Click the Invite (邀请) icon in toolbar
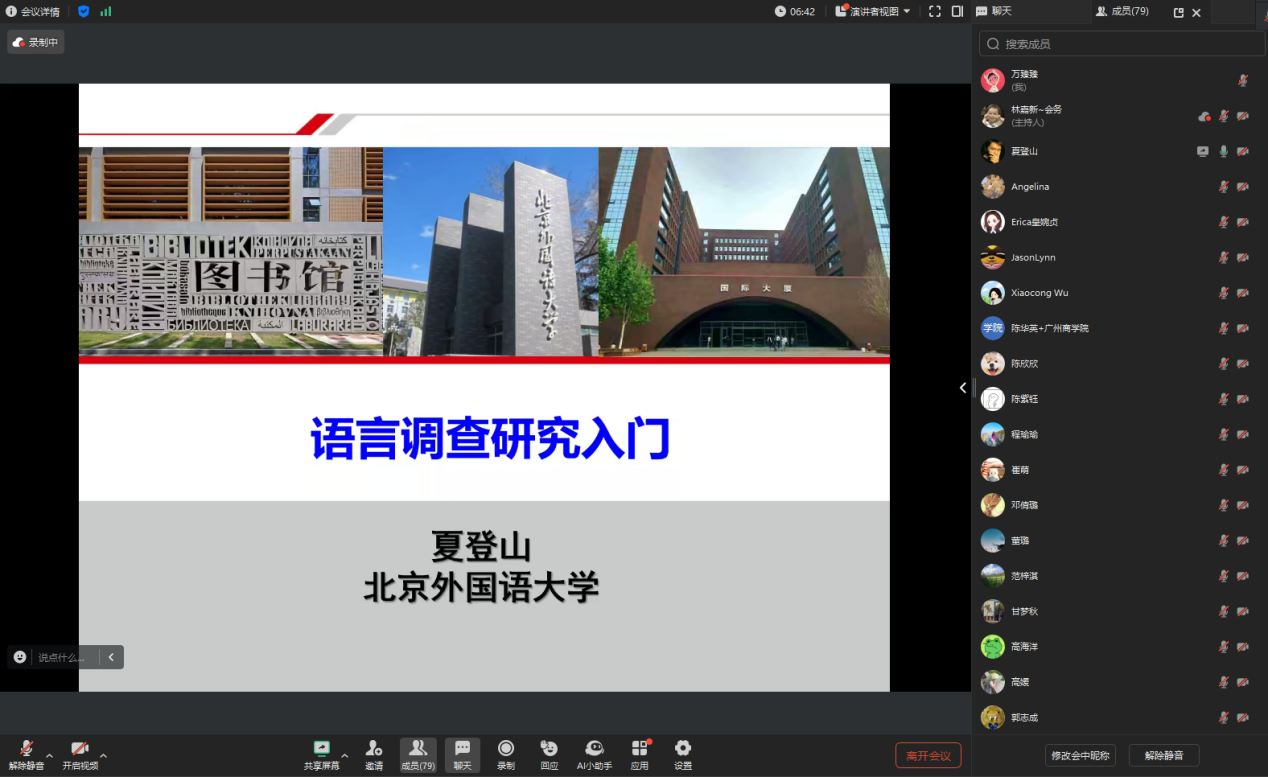 click(x=373, y=754)
